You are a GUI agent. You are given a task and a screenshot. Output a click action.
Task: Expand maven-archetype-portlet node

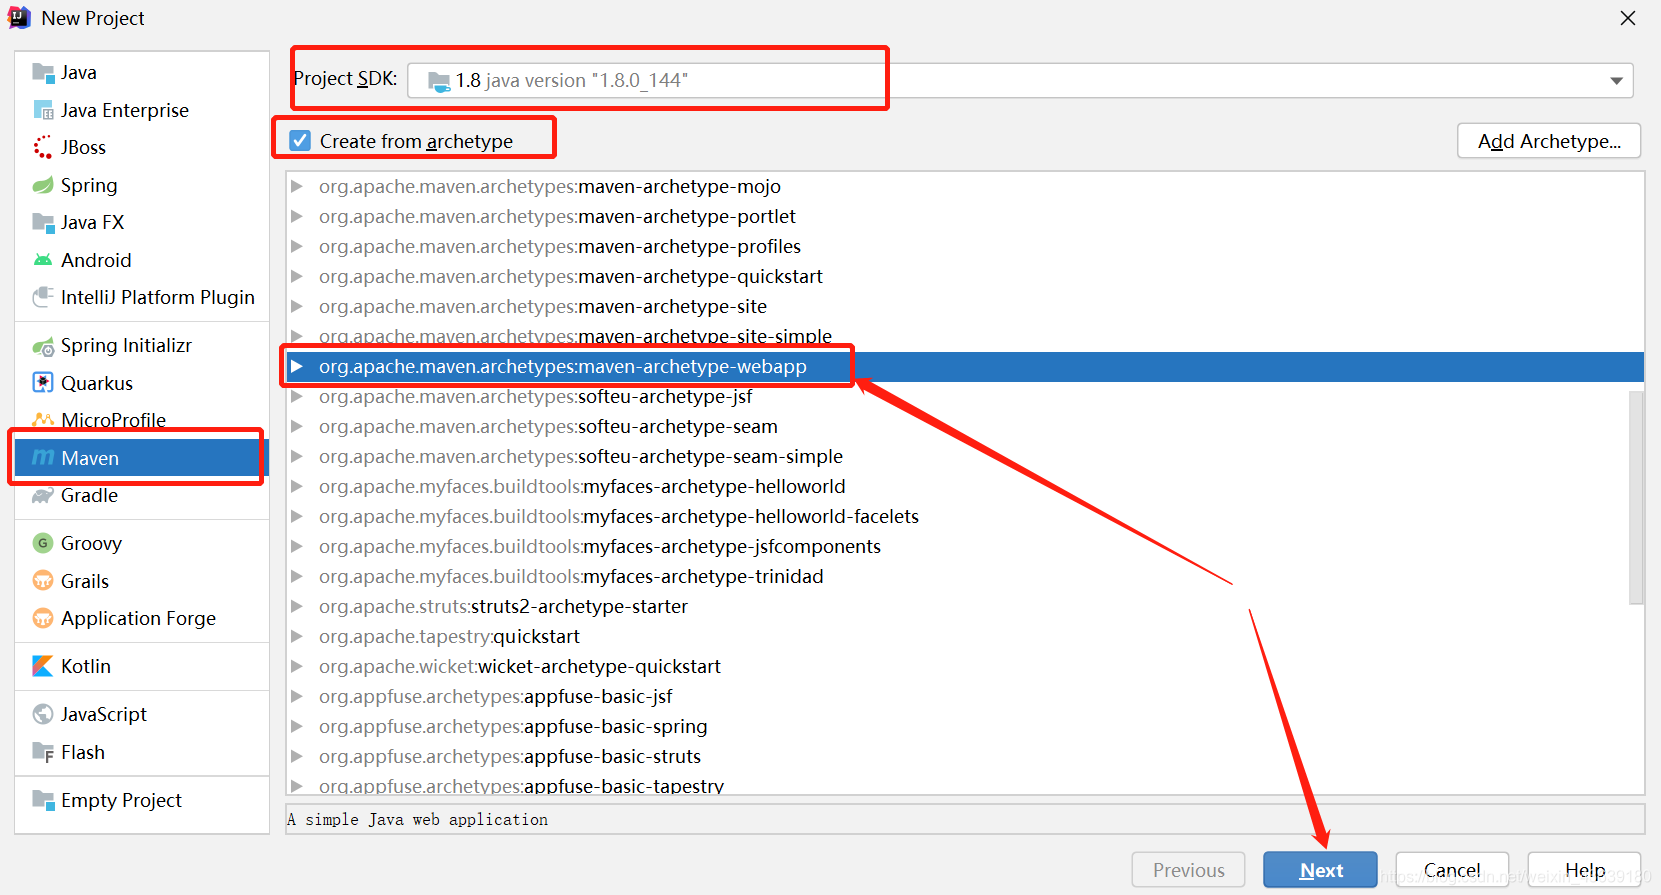[x=297, y=216]
